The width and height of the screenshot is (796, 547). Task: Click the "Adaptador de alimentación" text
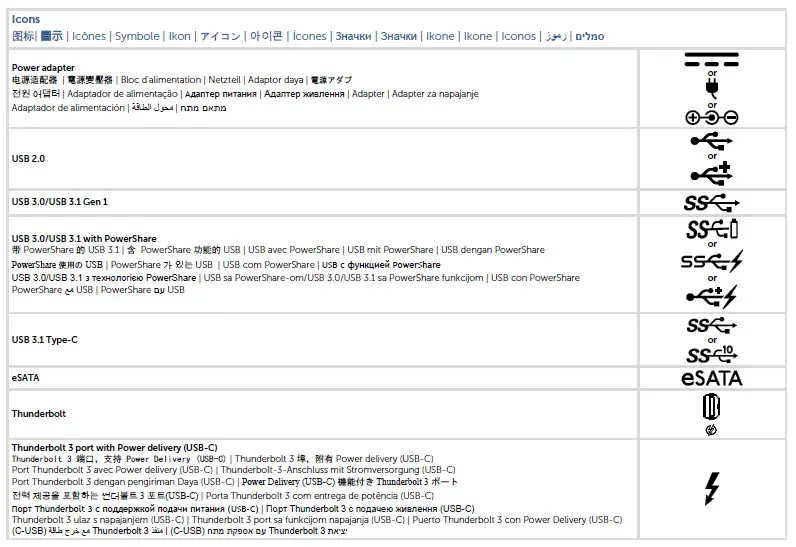[68, 108]
